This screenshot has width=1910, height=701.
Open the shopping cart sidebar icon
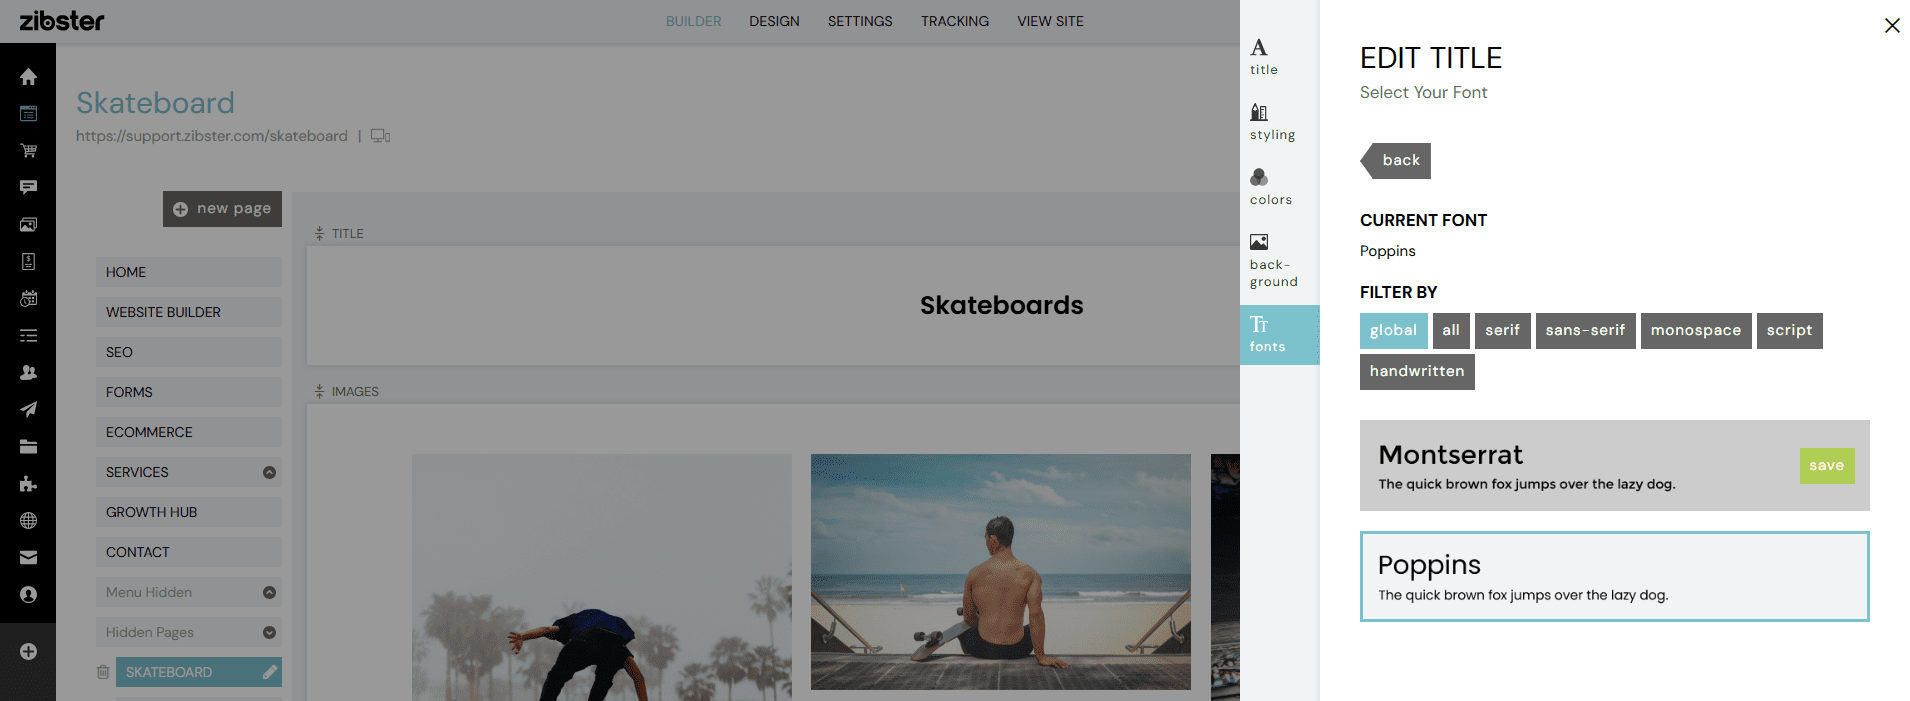coord(28,151)
